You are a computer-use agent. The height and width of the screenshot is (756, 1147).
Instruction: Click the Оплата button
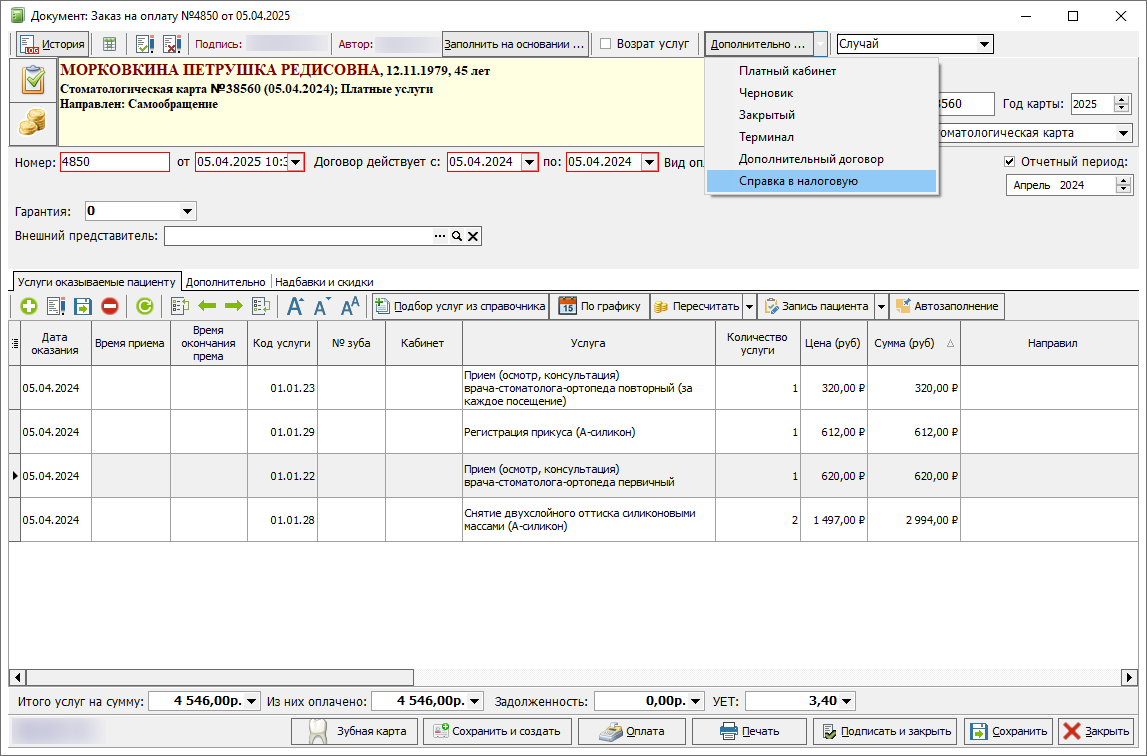coord(632,731)
